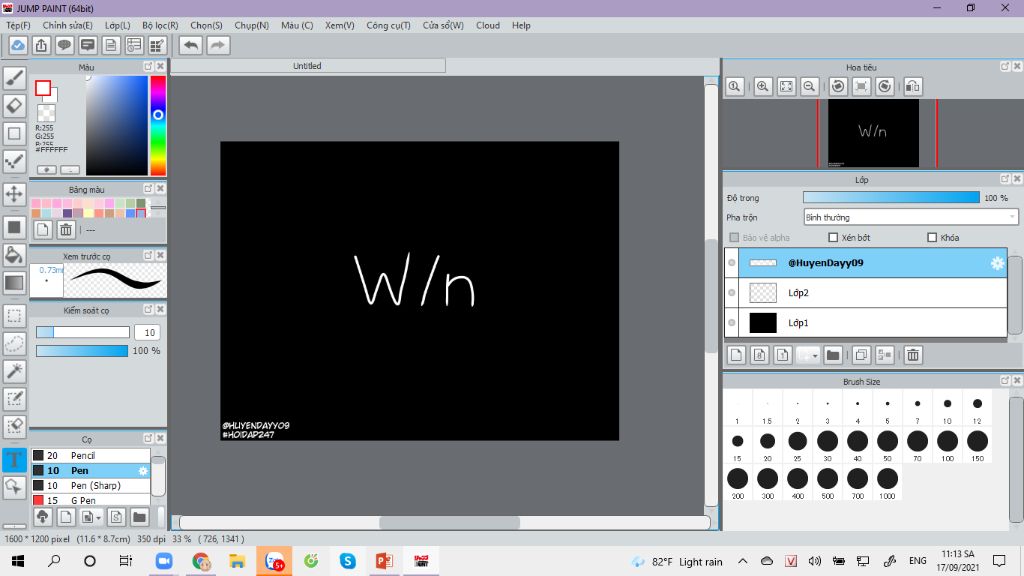The image size is (1024, 576).
Task: Open Chrome from the Windows taskbar
Action: tap(201, 561)
